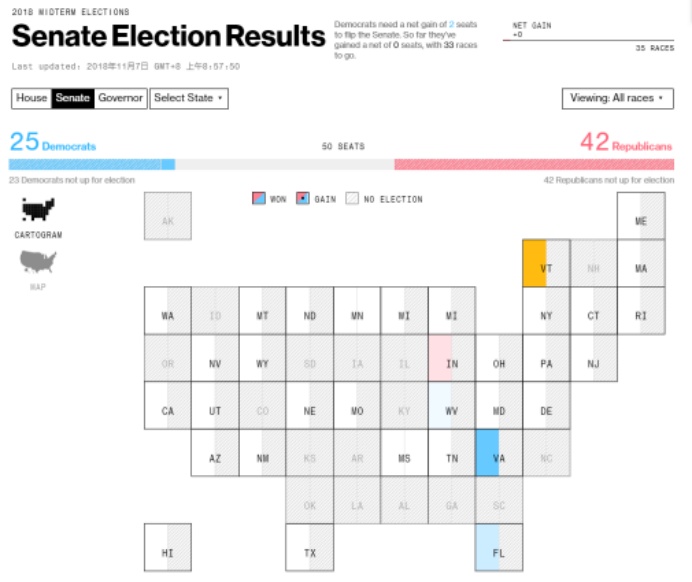
Task: Switch to the Cartogram view icon
Action: coord(38,209)
